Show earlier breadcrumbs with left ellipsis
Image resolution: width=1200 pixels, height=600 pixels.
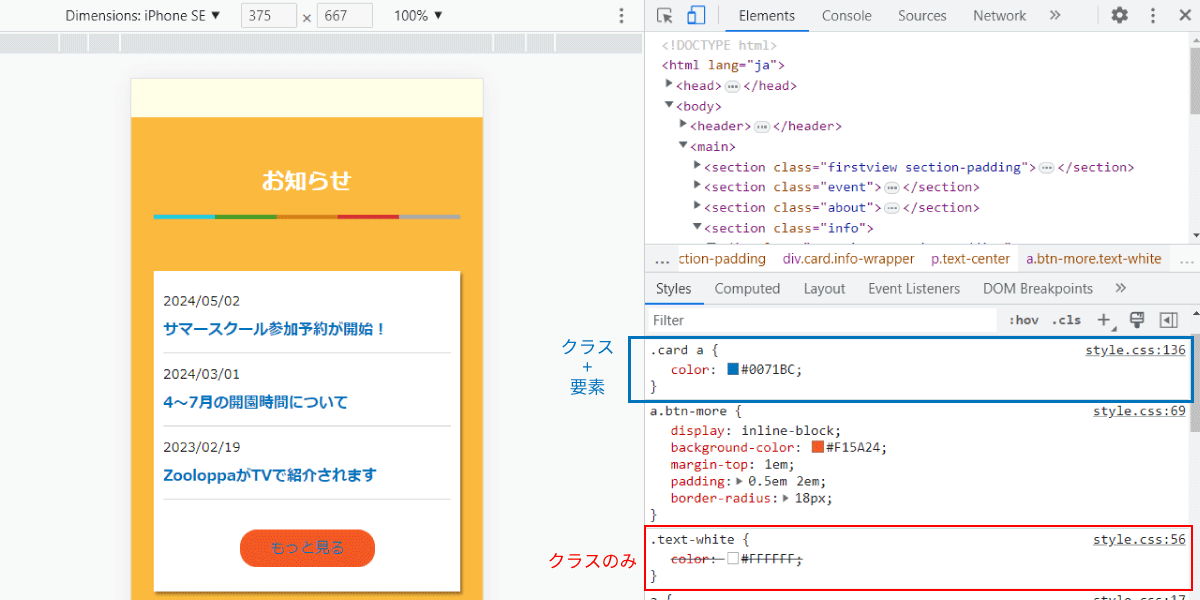(662, 259)
